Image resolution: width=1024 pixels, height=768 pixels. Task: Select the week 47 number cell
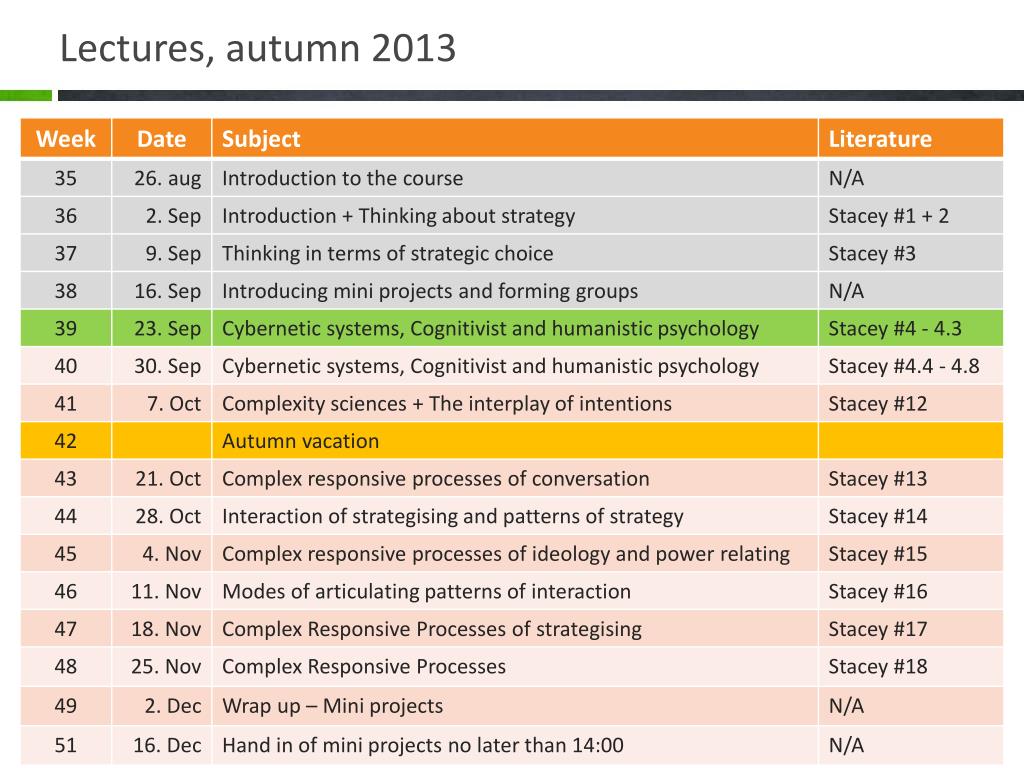66,629
